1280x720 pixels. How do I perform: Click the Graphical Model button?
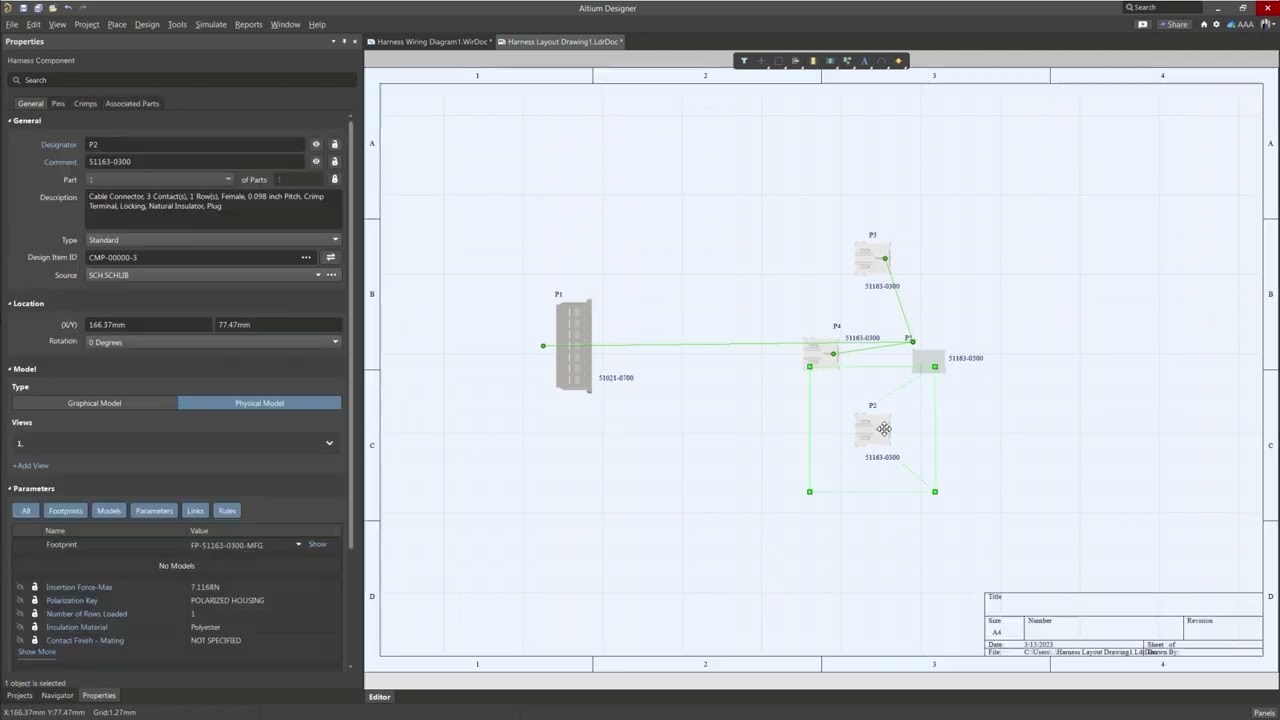click(x=95, y=403)
